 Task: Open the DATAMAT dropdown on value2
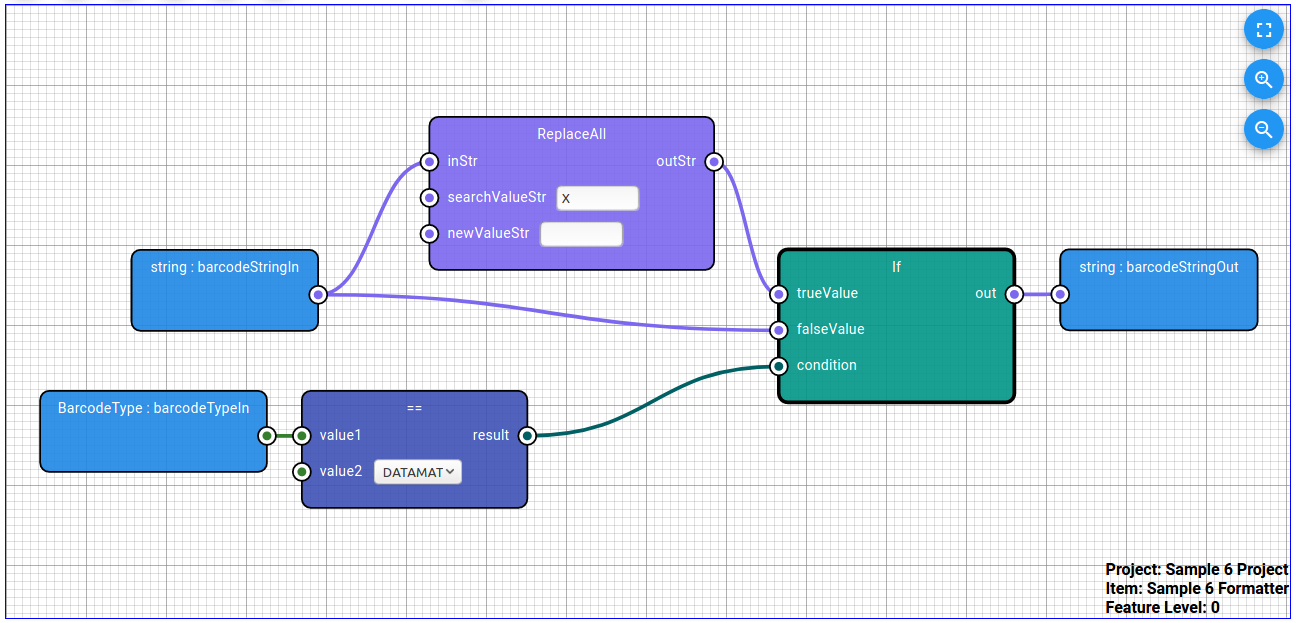pyautogui.click(x=417, y=471)
